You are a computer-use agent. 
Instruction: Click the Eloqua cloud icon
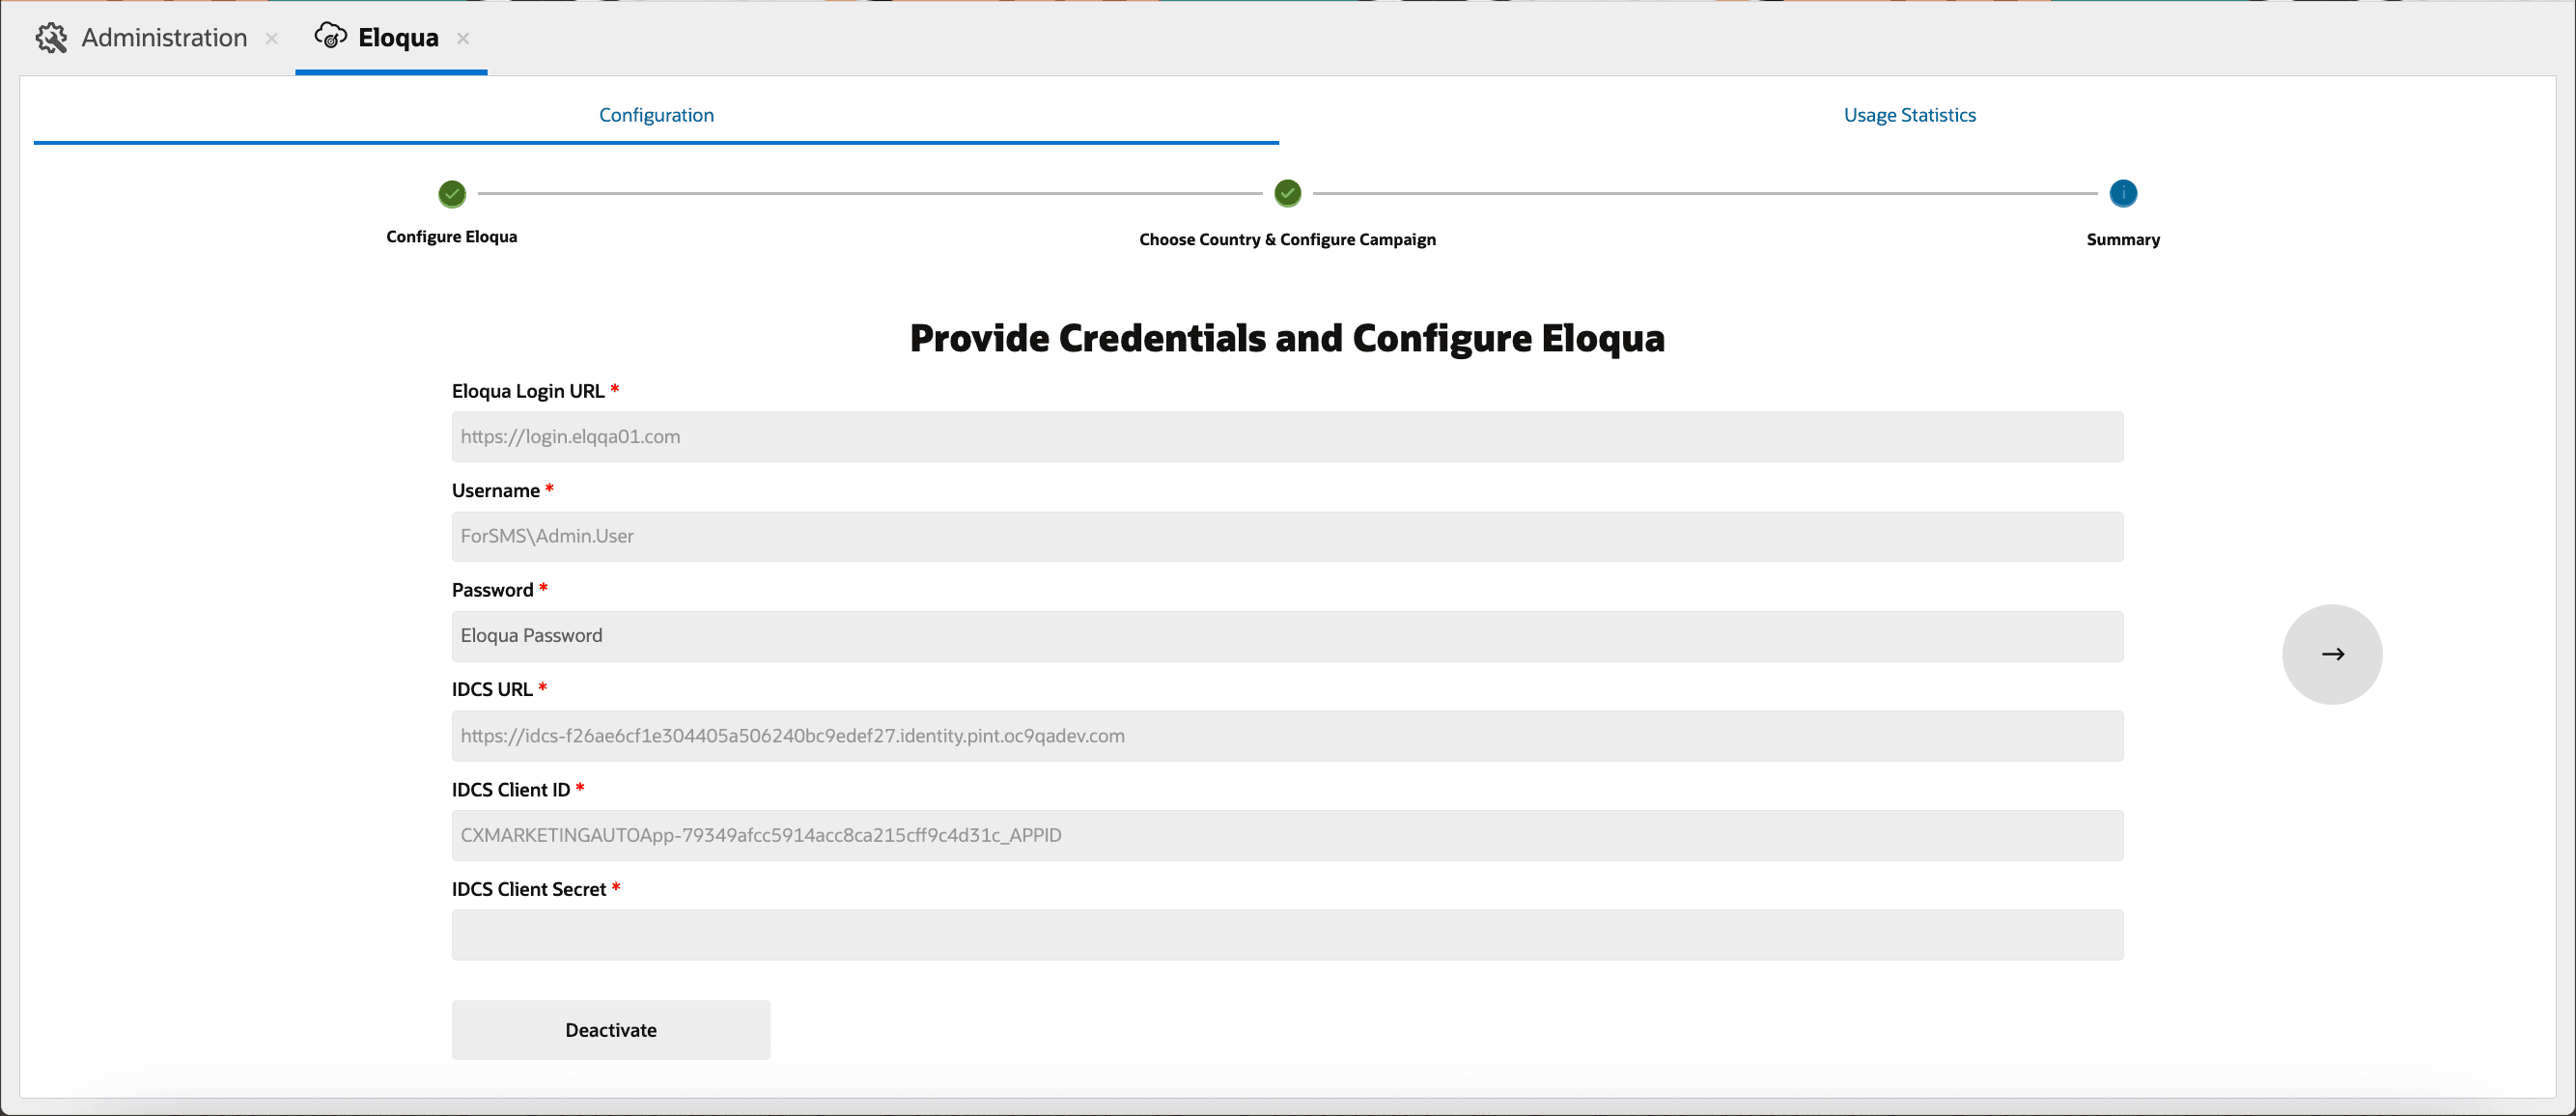[330, 37]
